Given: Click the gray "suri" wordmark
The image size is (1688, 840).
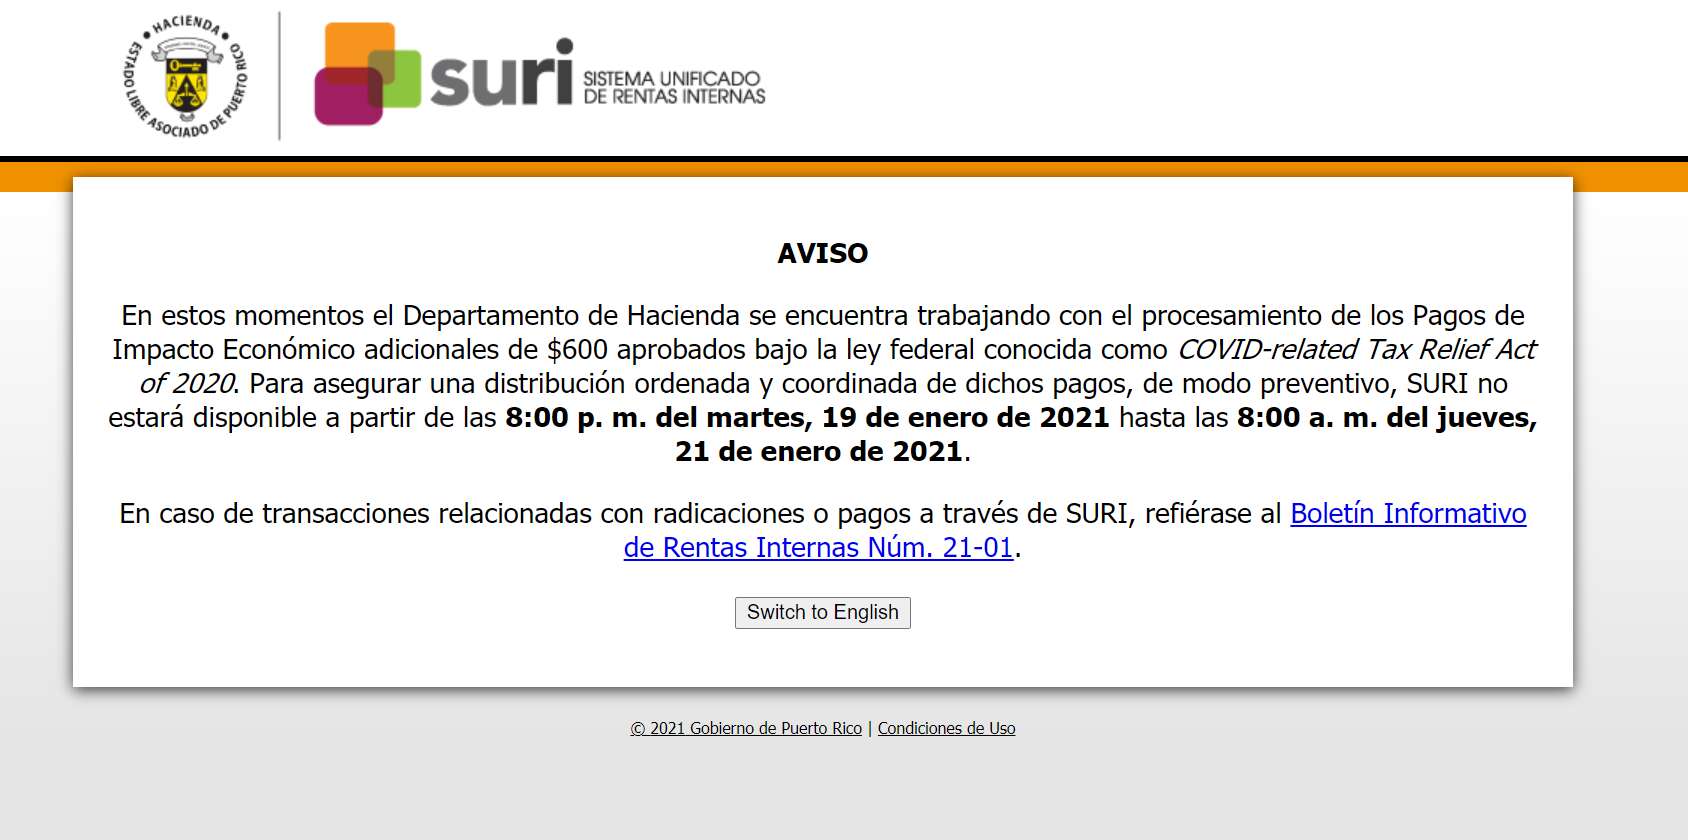Looking at the screenshot, I should coord(501,76).
